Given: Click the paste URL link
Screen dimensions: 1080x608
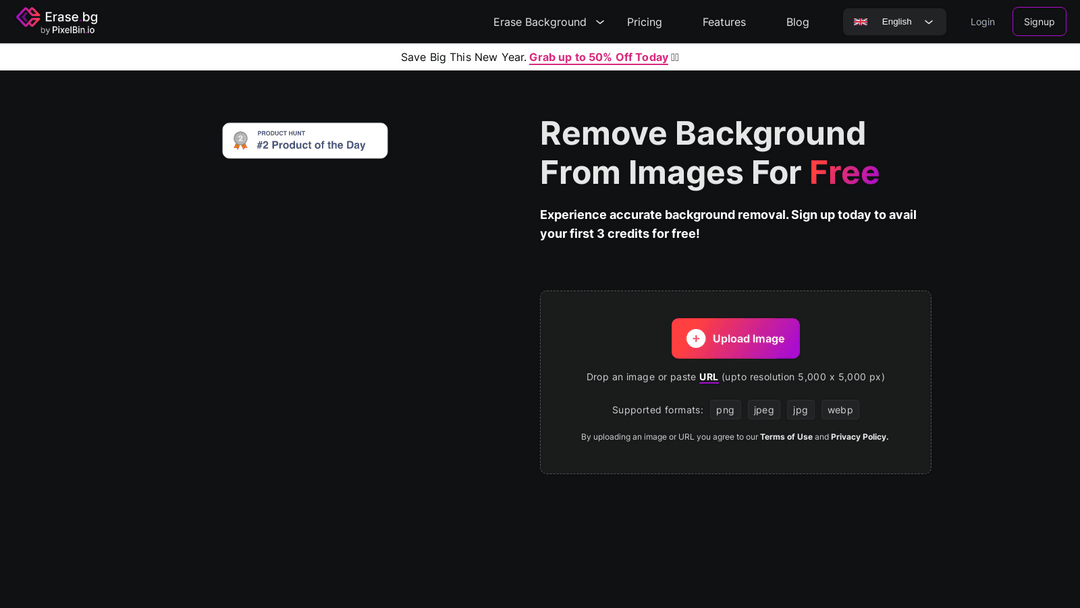Looking at the screenshot, I should [708, 377].
